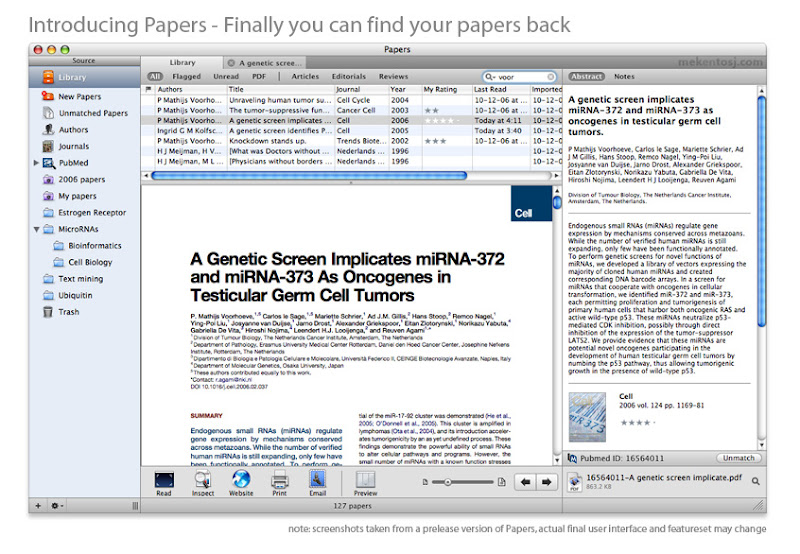
Task: Click the Email tool
Action: click(317, 483)
